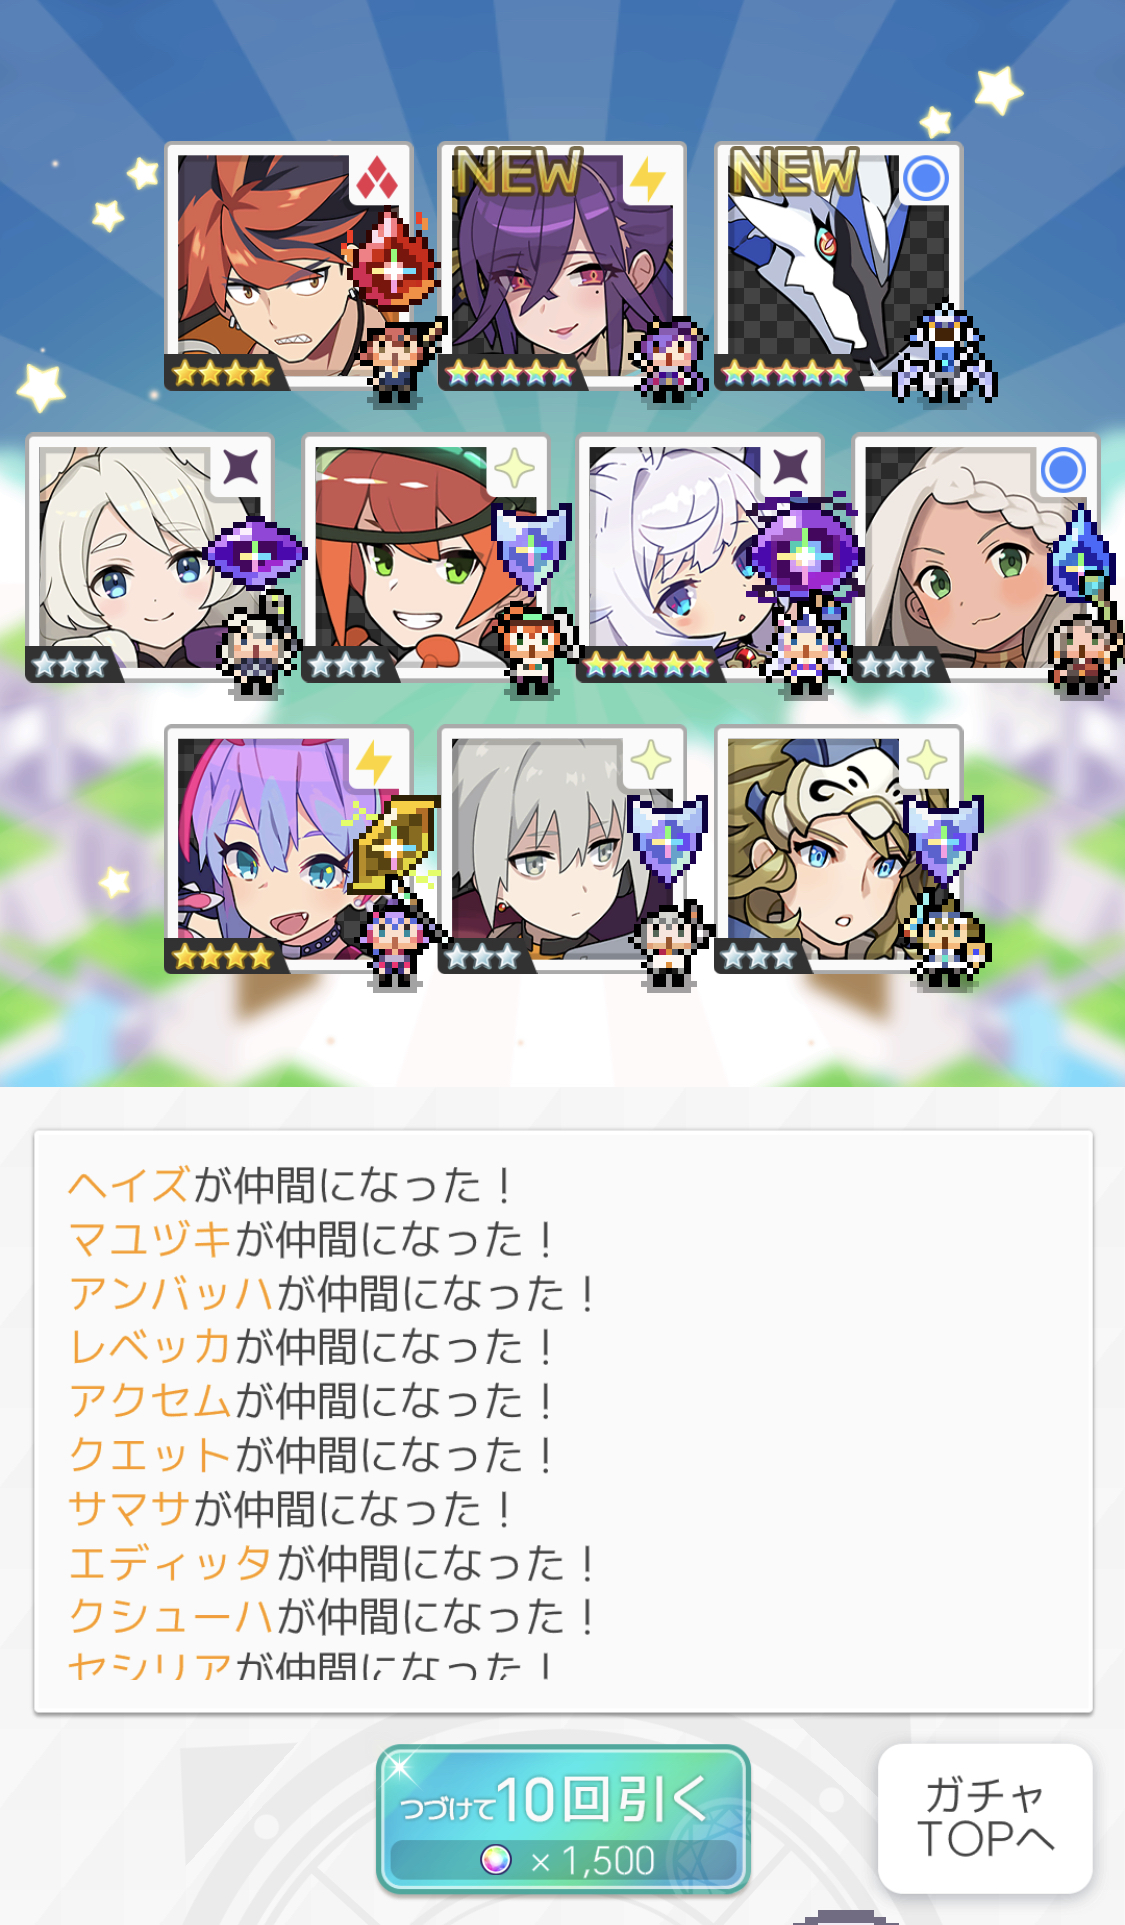This screenshot has height=1925, width=1125.
Task: Open the purple-haired horned four-star character card
Action: pyautogui.click(x=288, y=849)
